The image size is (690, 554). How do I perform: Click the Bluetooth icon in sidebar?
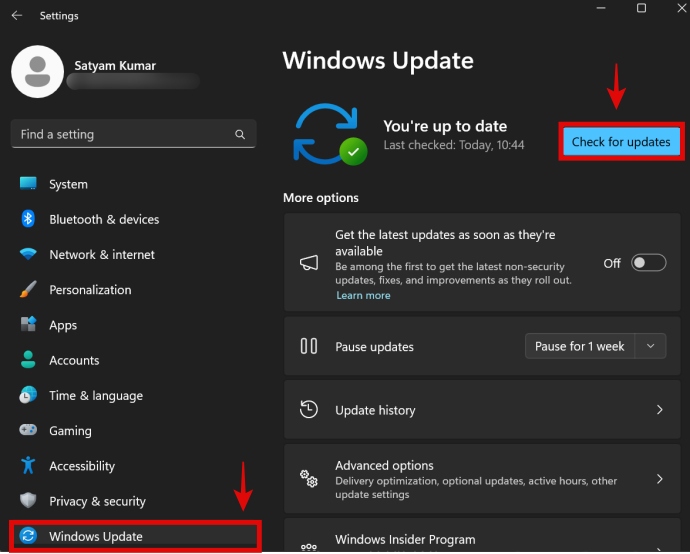tap(28, 219)
